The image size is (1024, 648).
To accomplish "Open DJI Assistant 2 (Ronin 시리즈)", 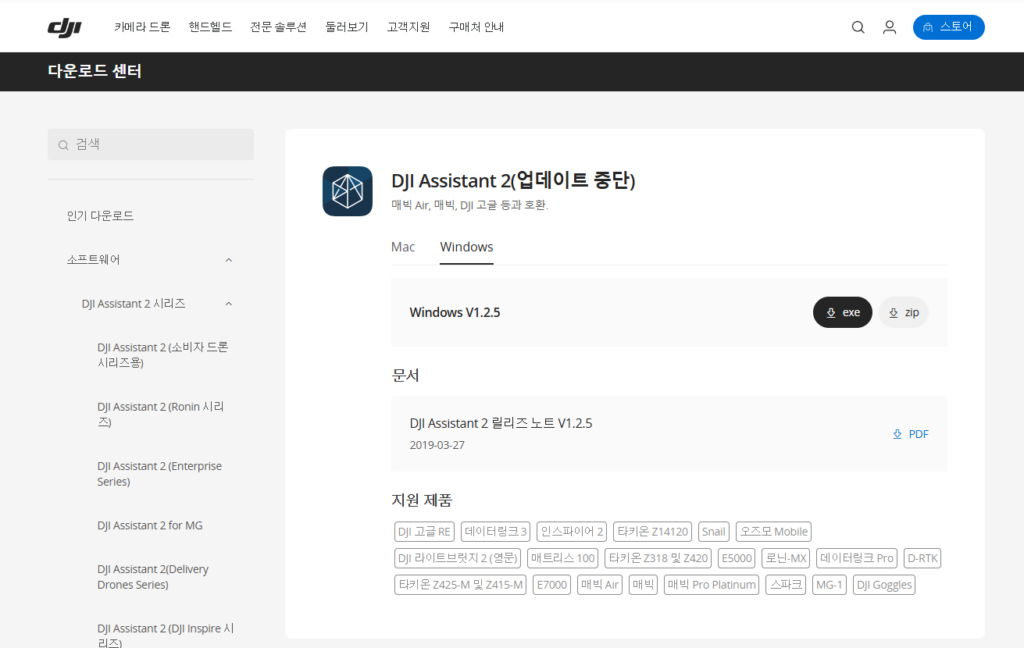I will coord(161,414).
